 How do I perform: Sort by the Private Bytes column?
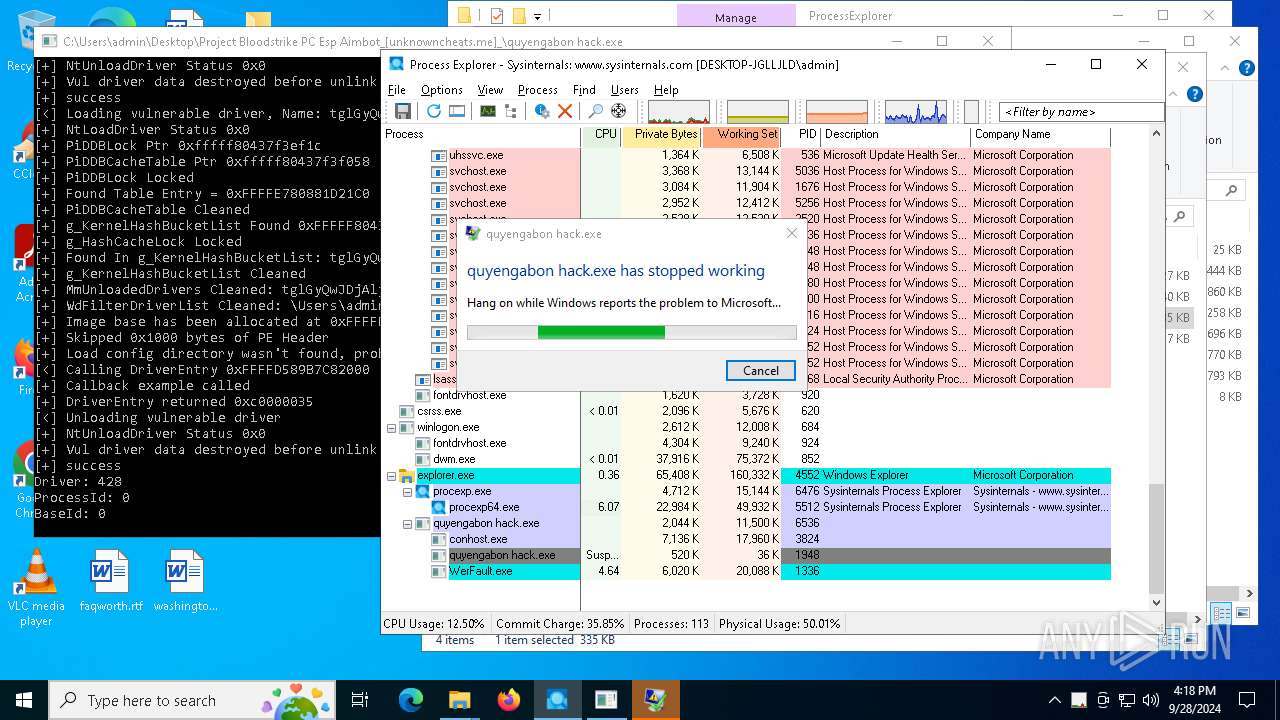662,134
